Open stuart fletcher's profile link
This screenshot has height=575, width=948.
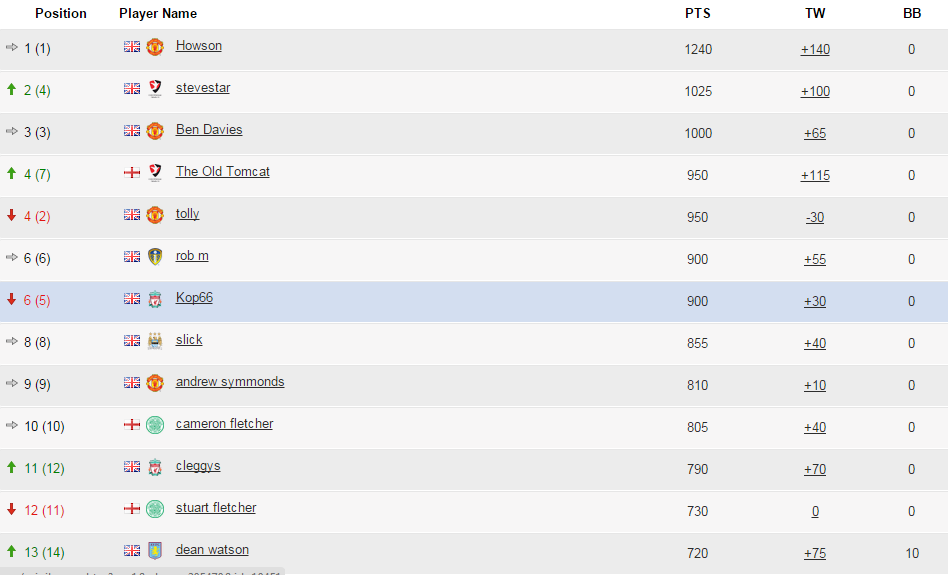(216, 507)
